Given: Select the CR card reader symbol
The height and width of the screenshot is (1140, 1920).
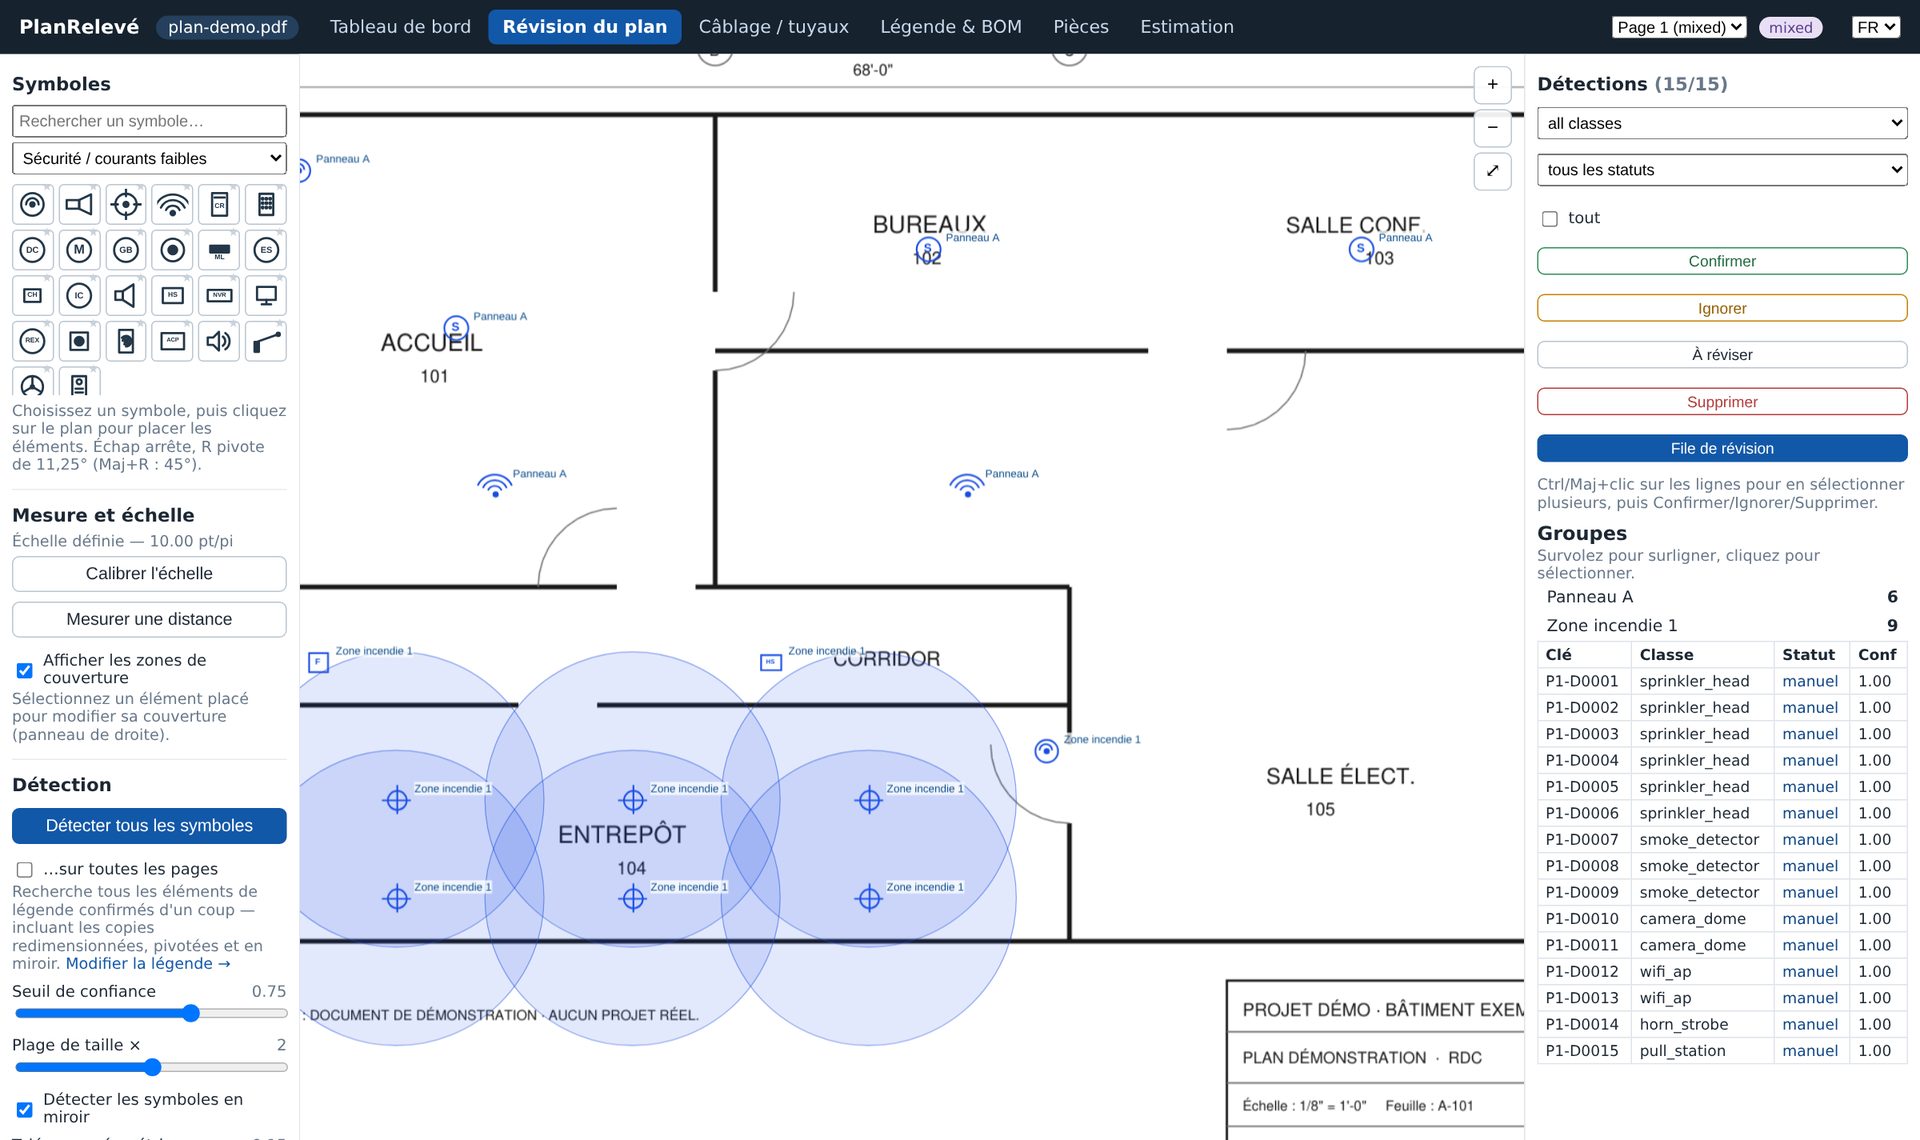Looking at the screenshot, I should point(219,204).
